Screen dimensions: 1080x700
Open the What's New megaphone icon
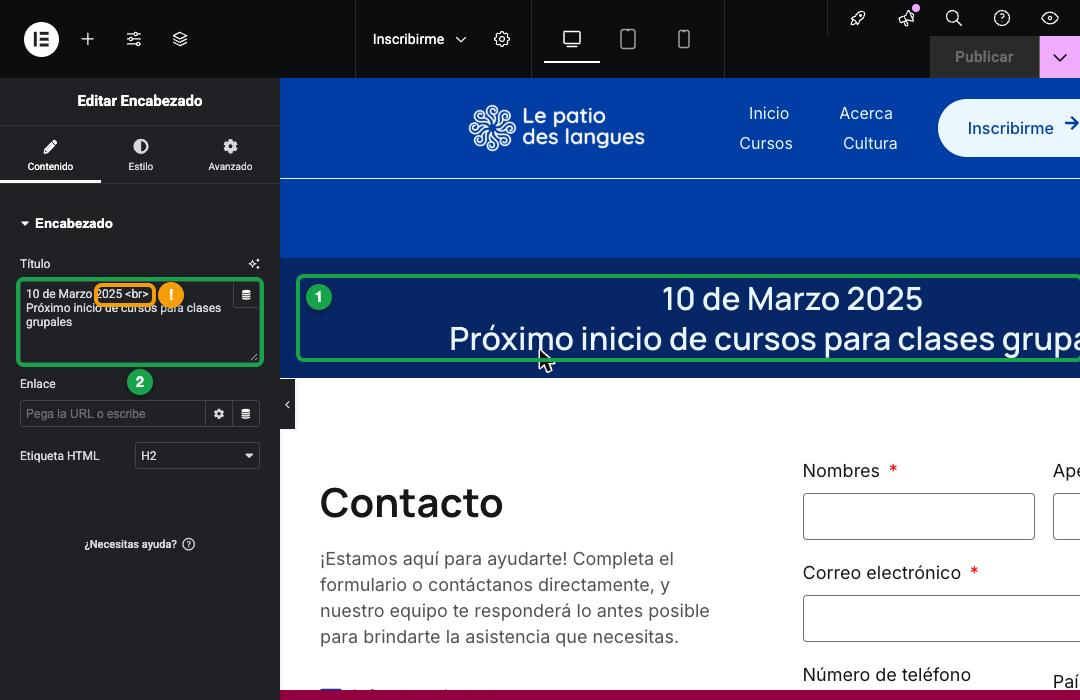(907, 18)
